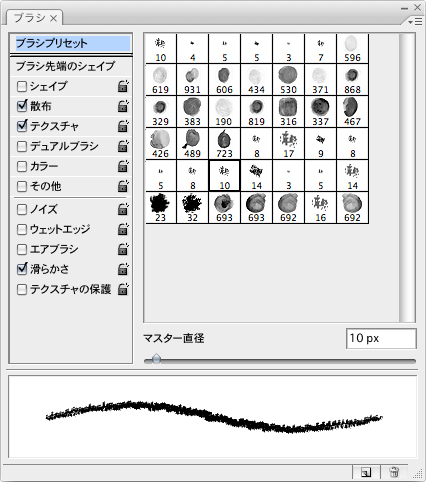The height and width of the screenshot is (482, 426).
Task: Select the 17 brush preset
Action: [x=288, y=144]
